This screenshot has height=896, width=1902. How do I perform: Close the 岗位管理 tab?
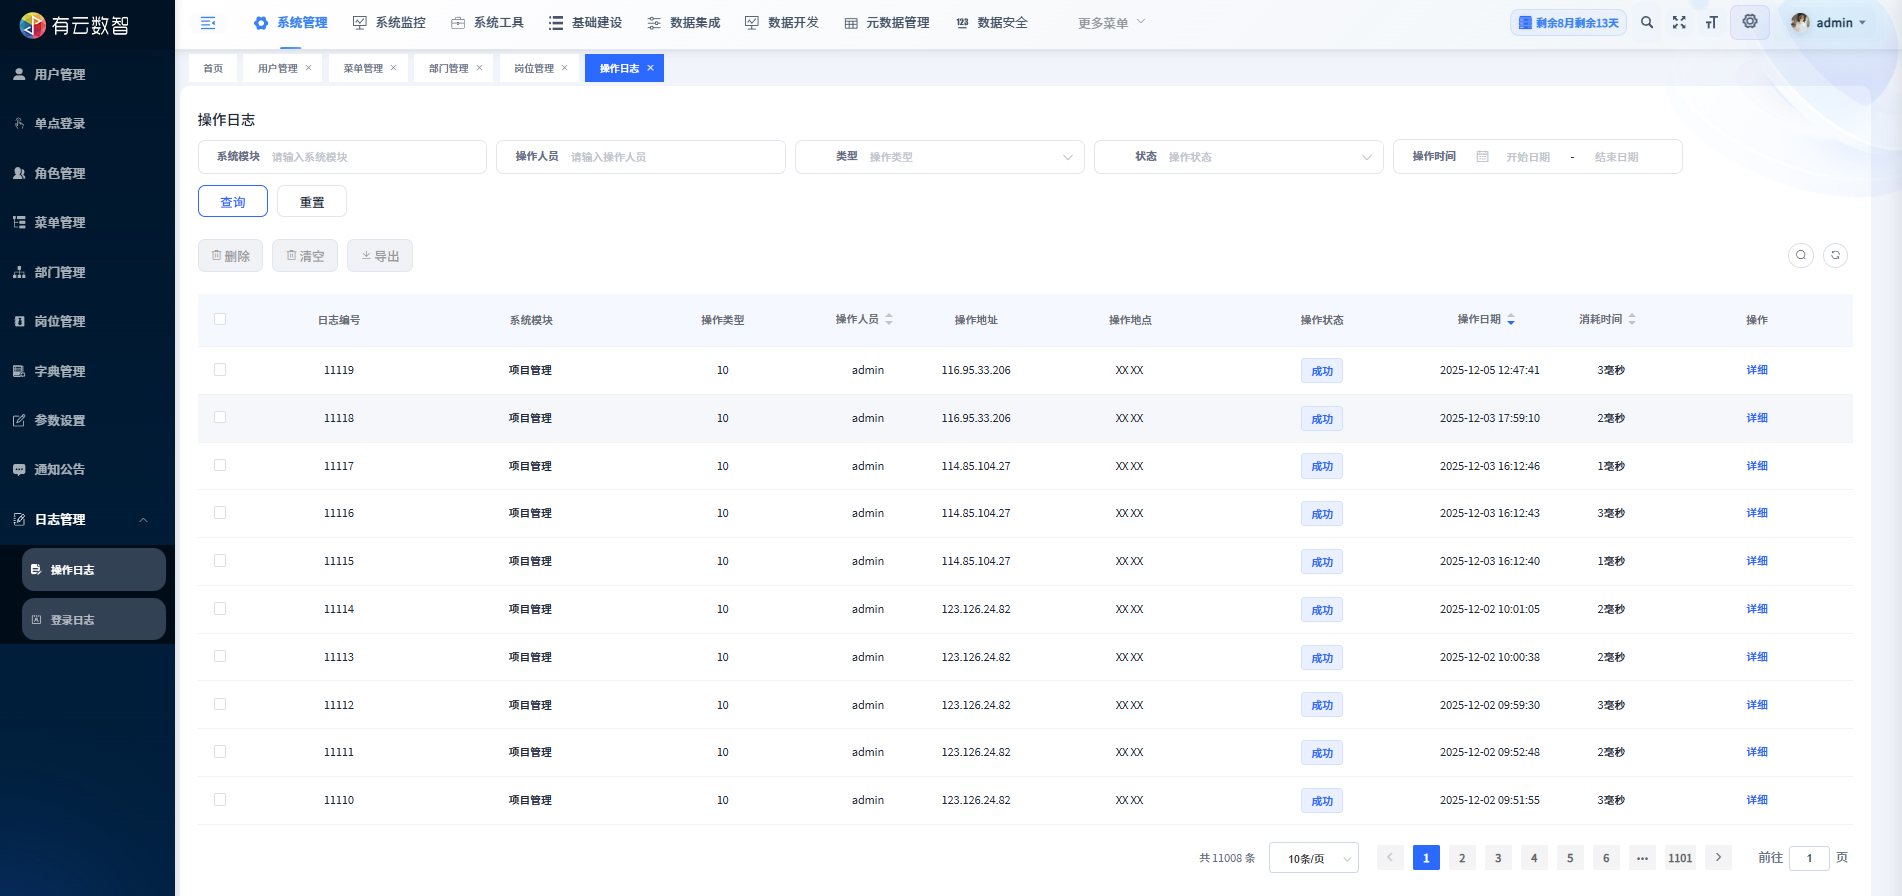[x=565, y=68]
